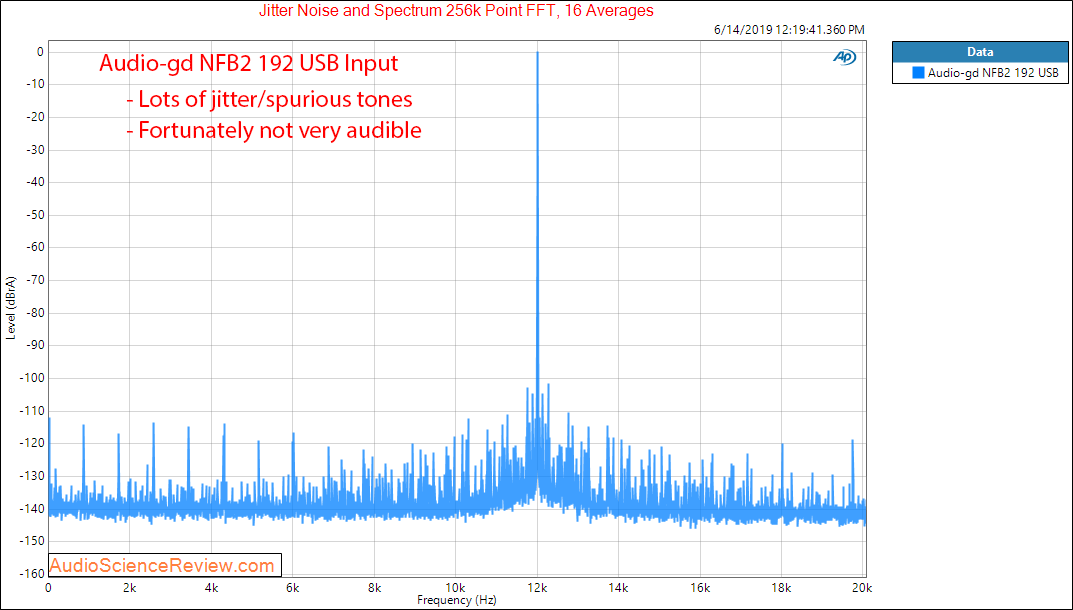Click the -130 label on the level axis
The height and width of the screenshot is (610, 1073).
(x=31, y=476)
